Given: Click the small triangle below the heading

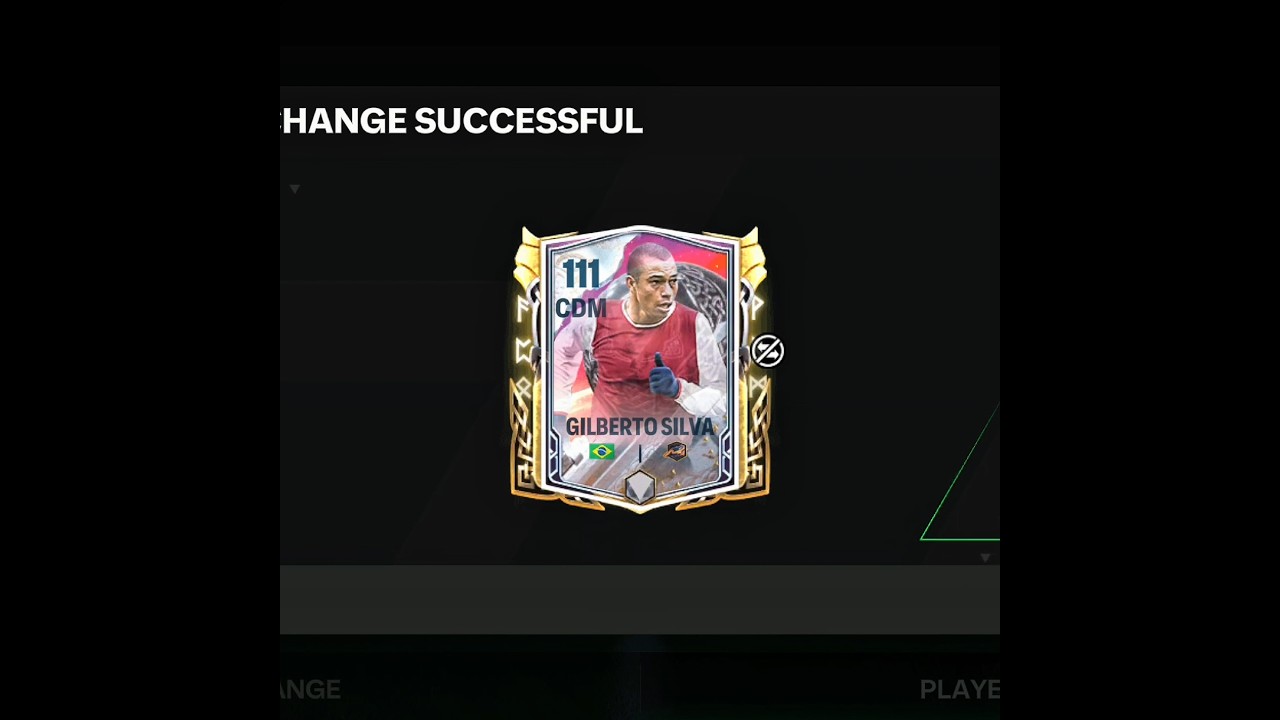Looking at the screenshot, I should tap(294, 188).
